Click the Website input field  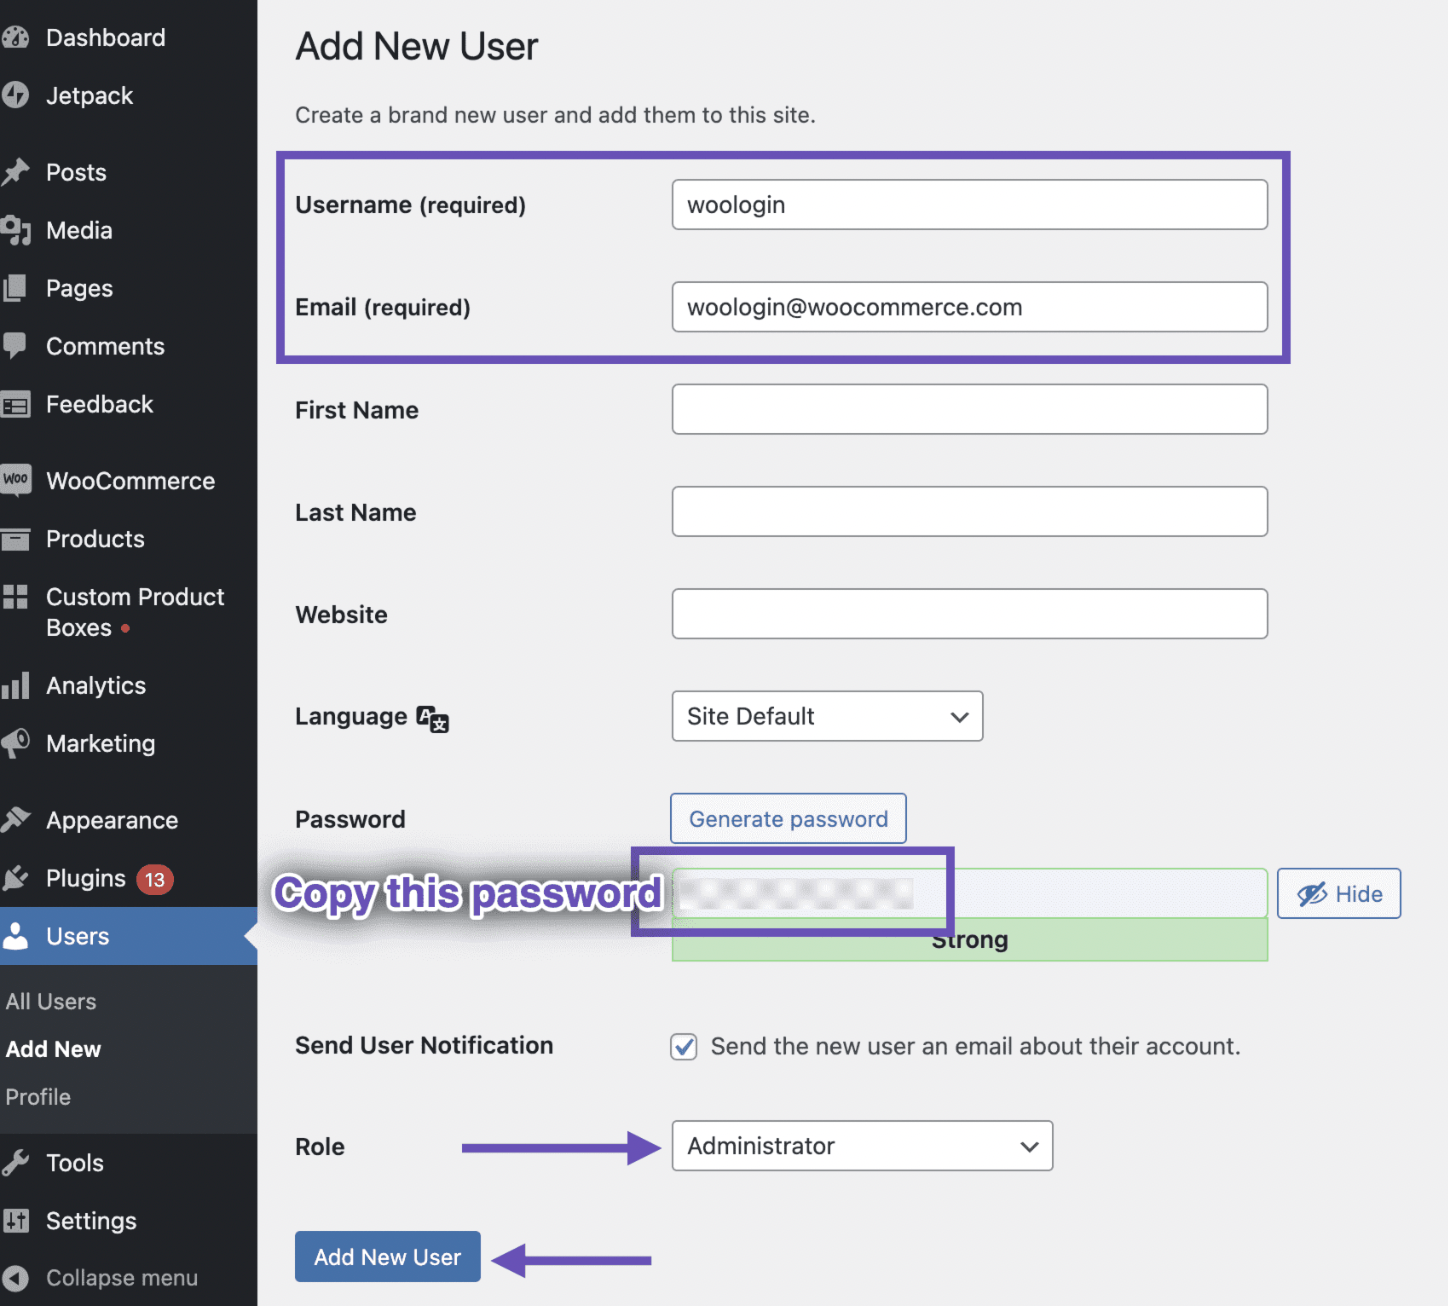click(x=968, y=613)
